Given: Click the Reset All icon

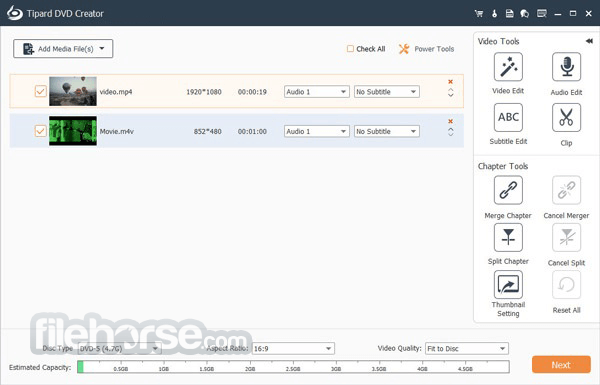Looking at the screenshot, I should click(x=566, y=285).
